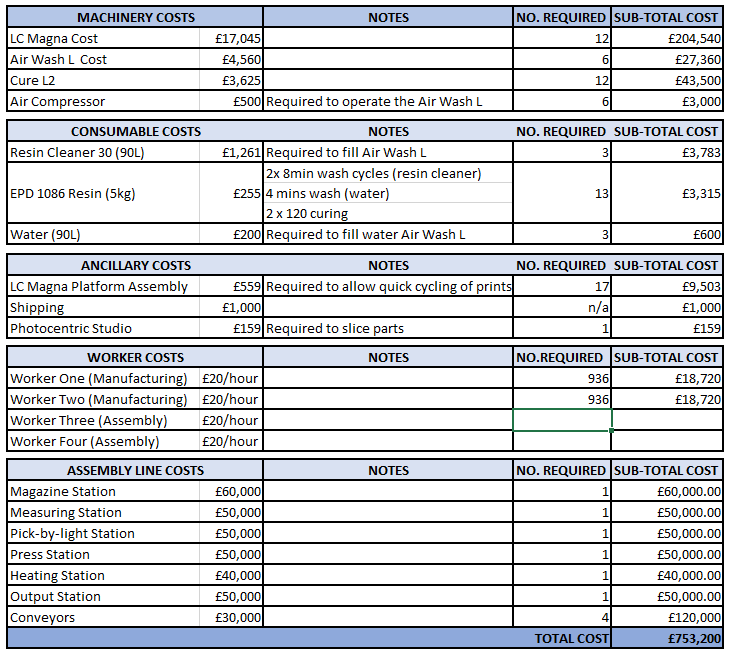Click the Magazine Station label cell
Screen dimensions: 729x655
pos(104,491)
